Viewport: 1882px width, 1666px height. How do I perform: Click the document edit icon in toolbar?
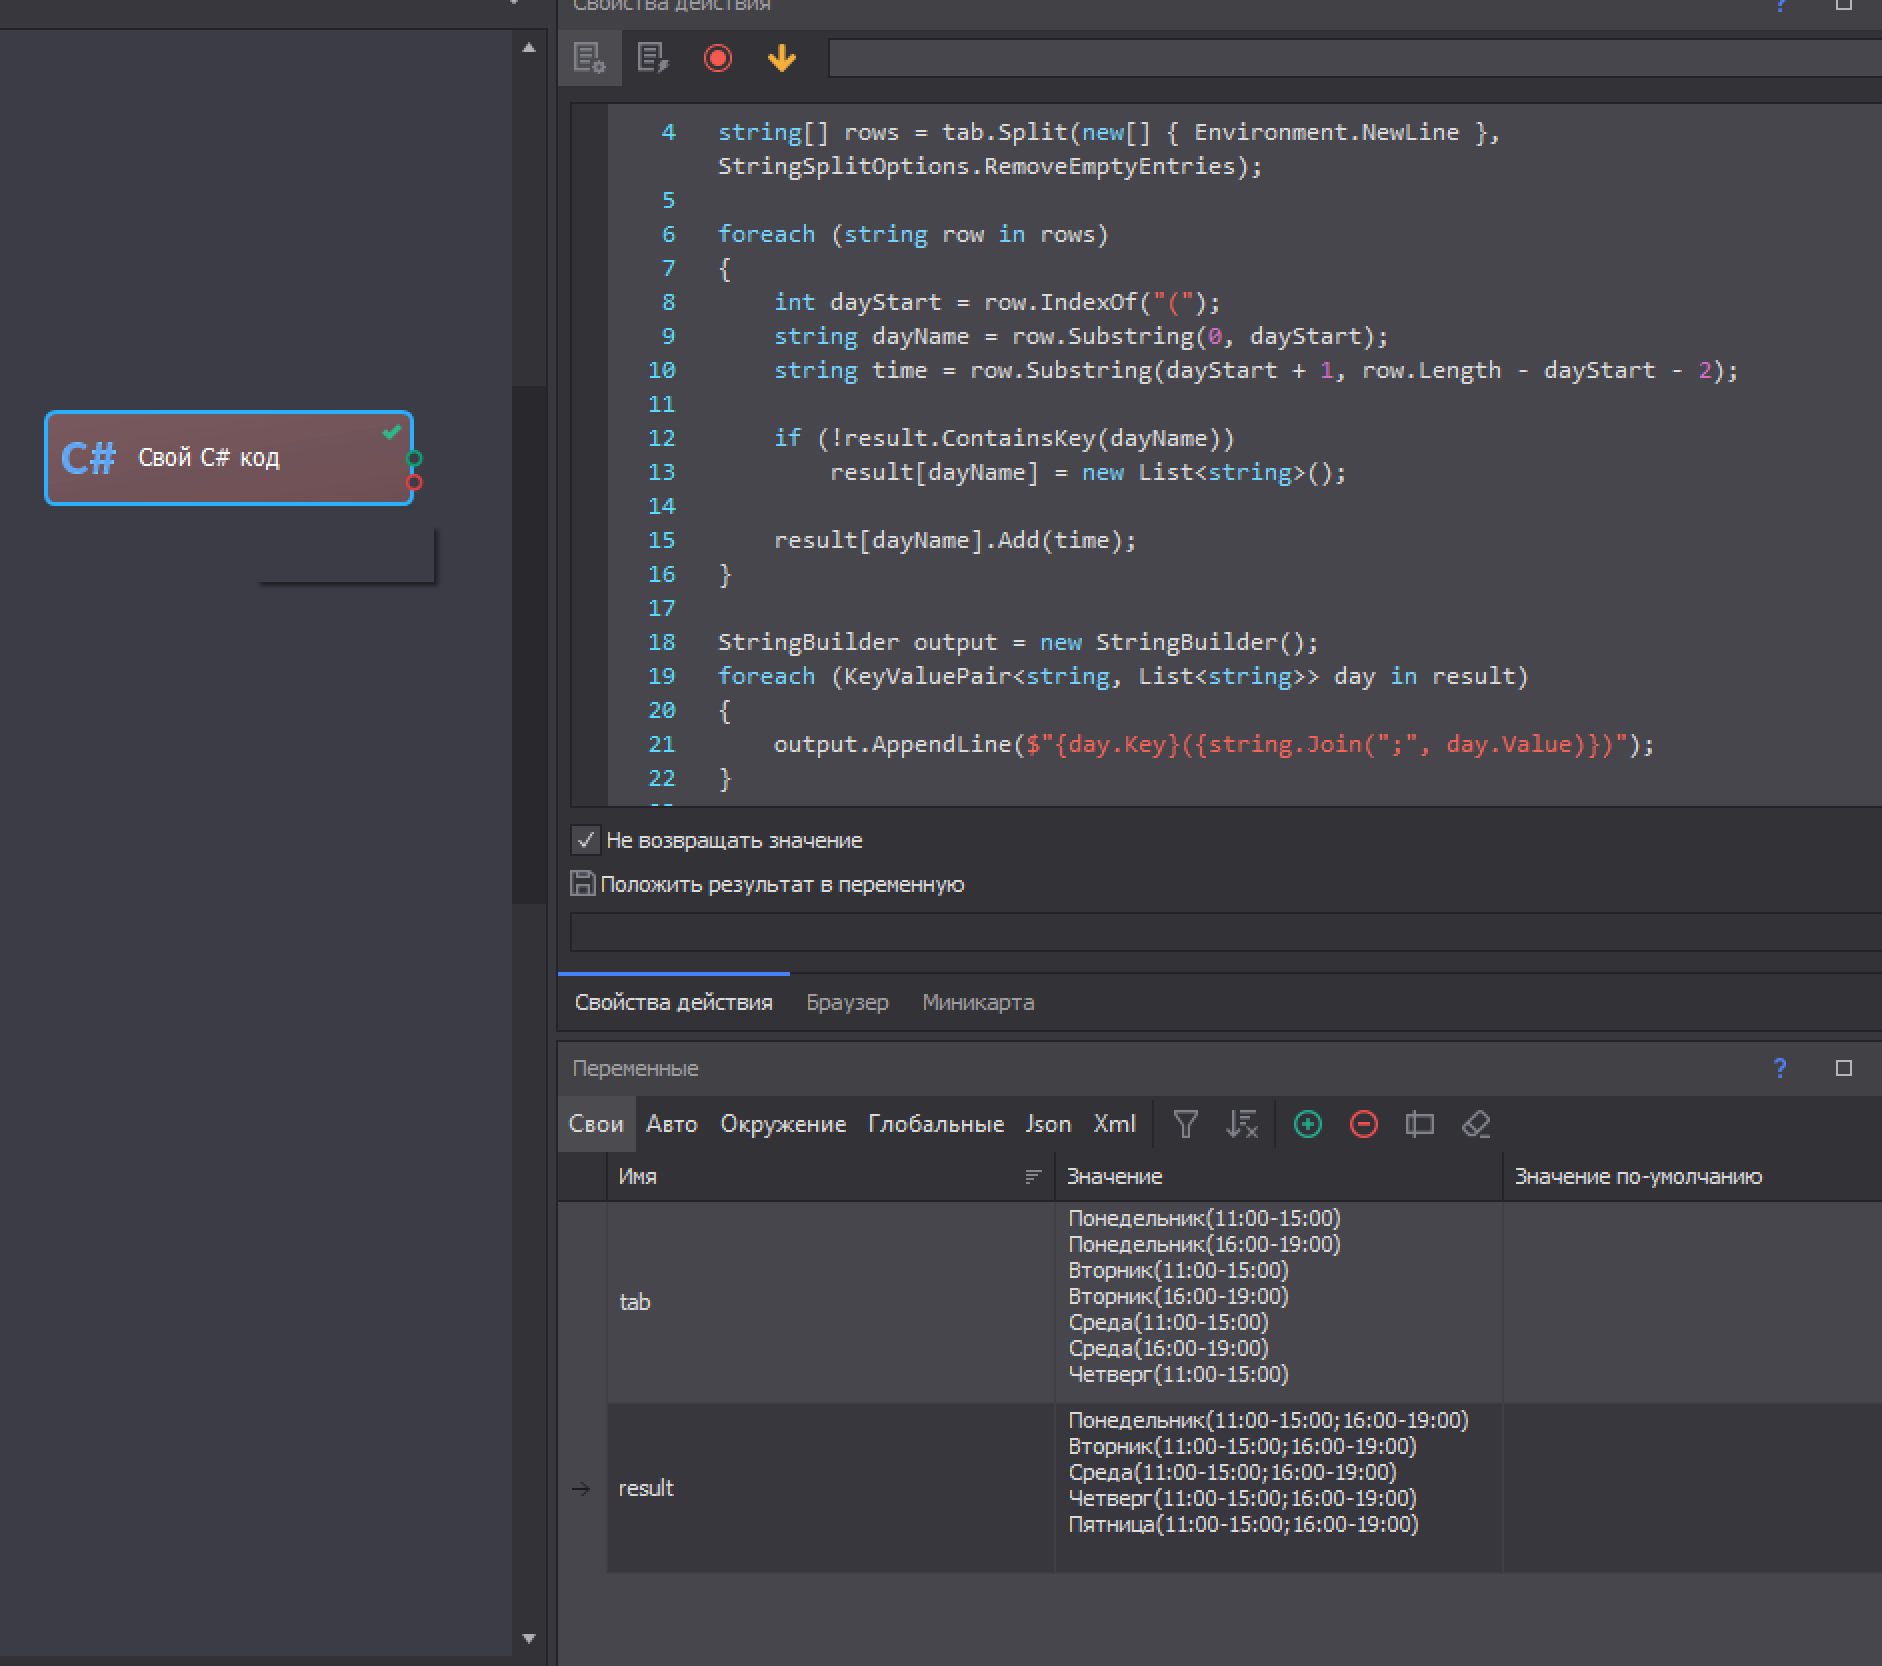(652, 58)
